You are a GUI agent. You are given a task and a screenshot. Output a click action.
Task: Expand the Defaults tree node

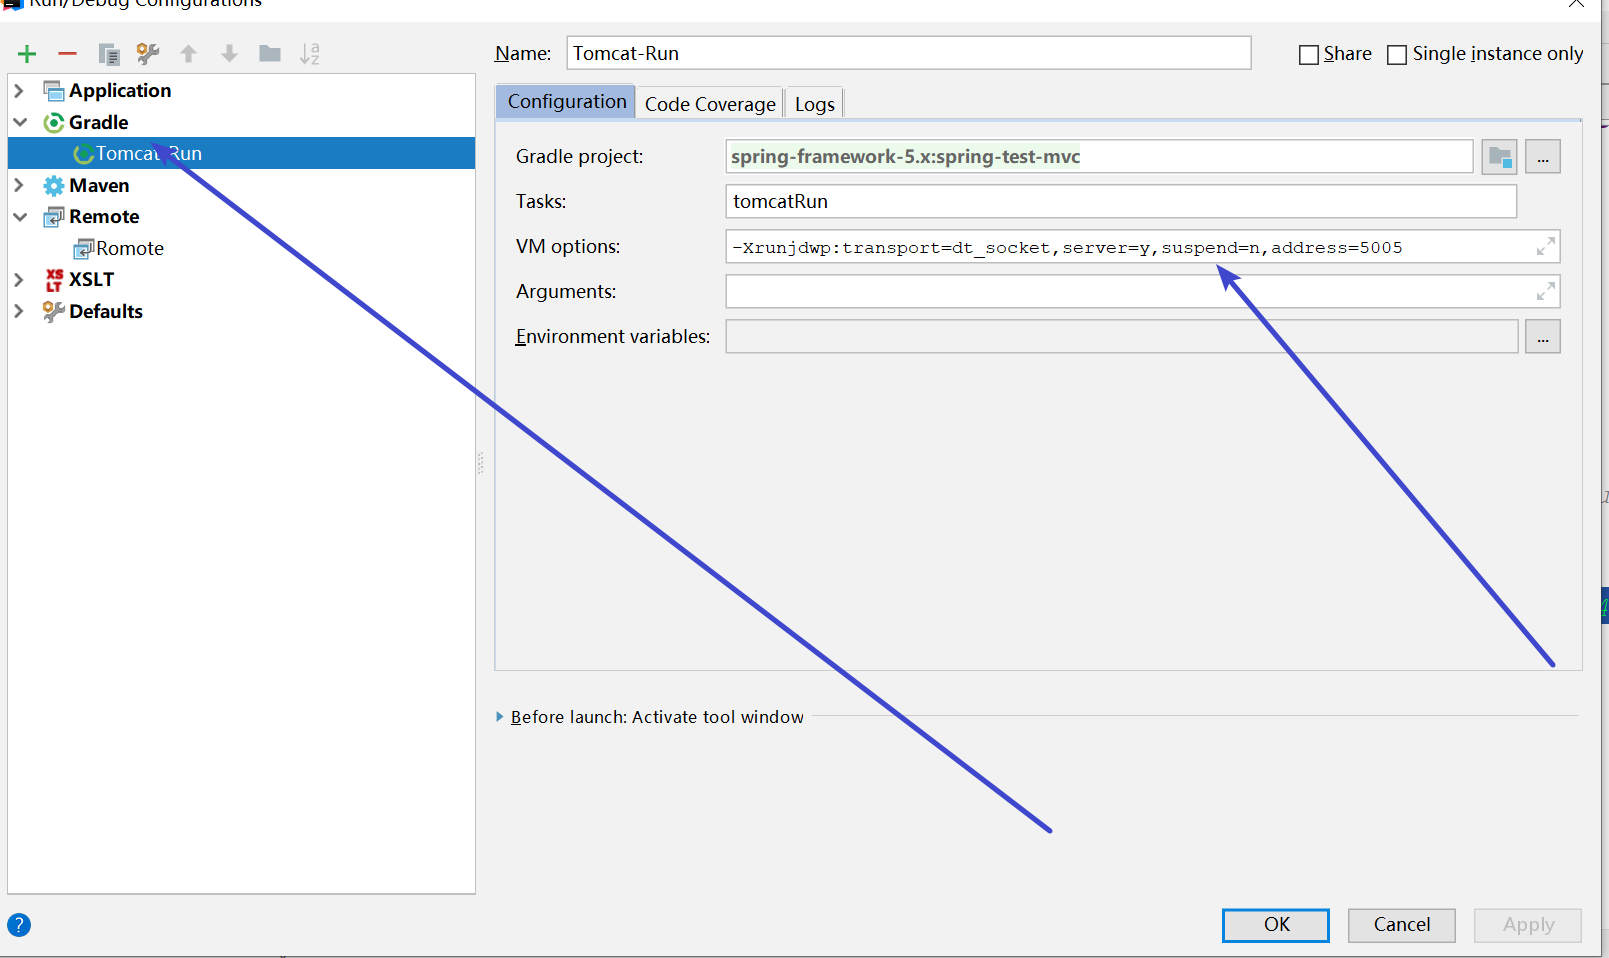coord(19,311)
